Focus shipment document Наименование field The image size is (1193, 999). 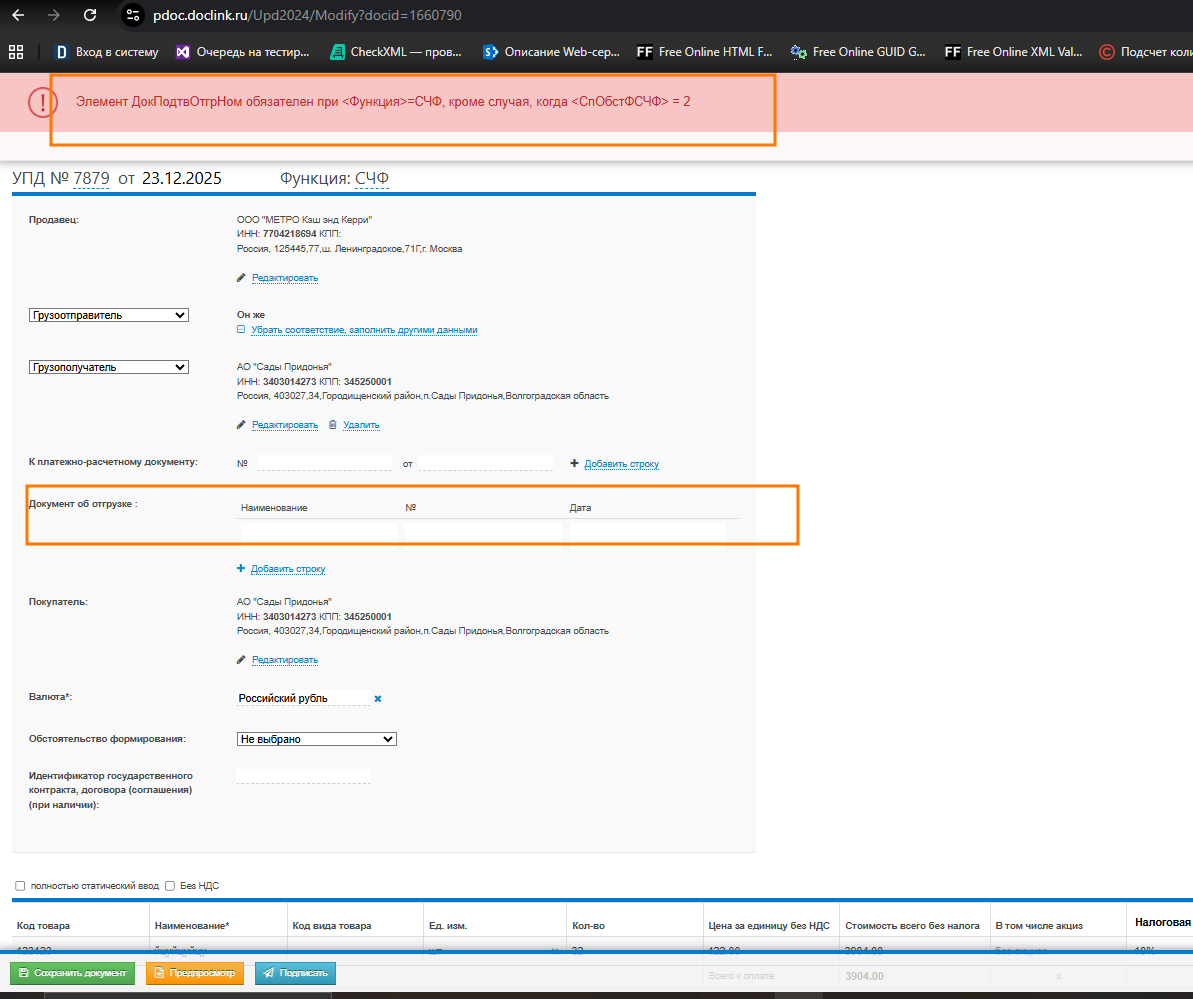coord(319,533)
